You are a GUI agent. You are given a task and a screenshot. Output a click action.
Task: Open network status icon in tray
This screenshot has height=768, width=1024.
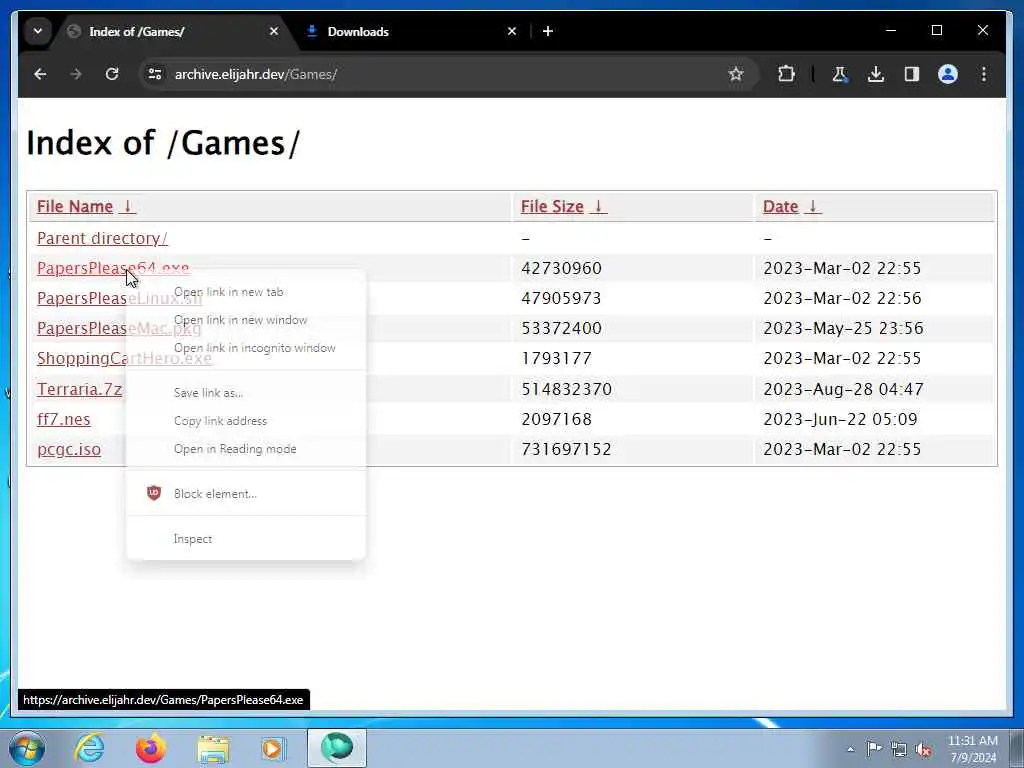[899, 749]
